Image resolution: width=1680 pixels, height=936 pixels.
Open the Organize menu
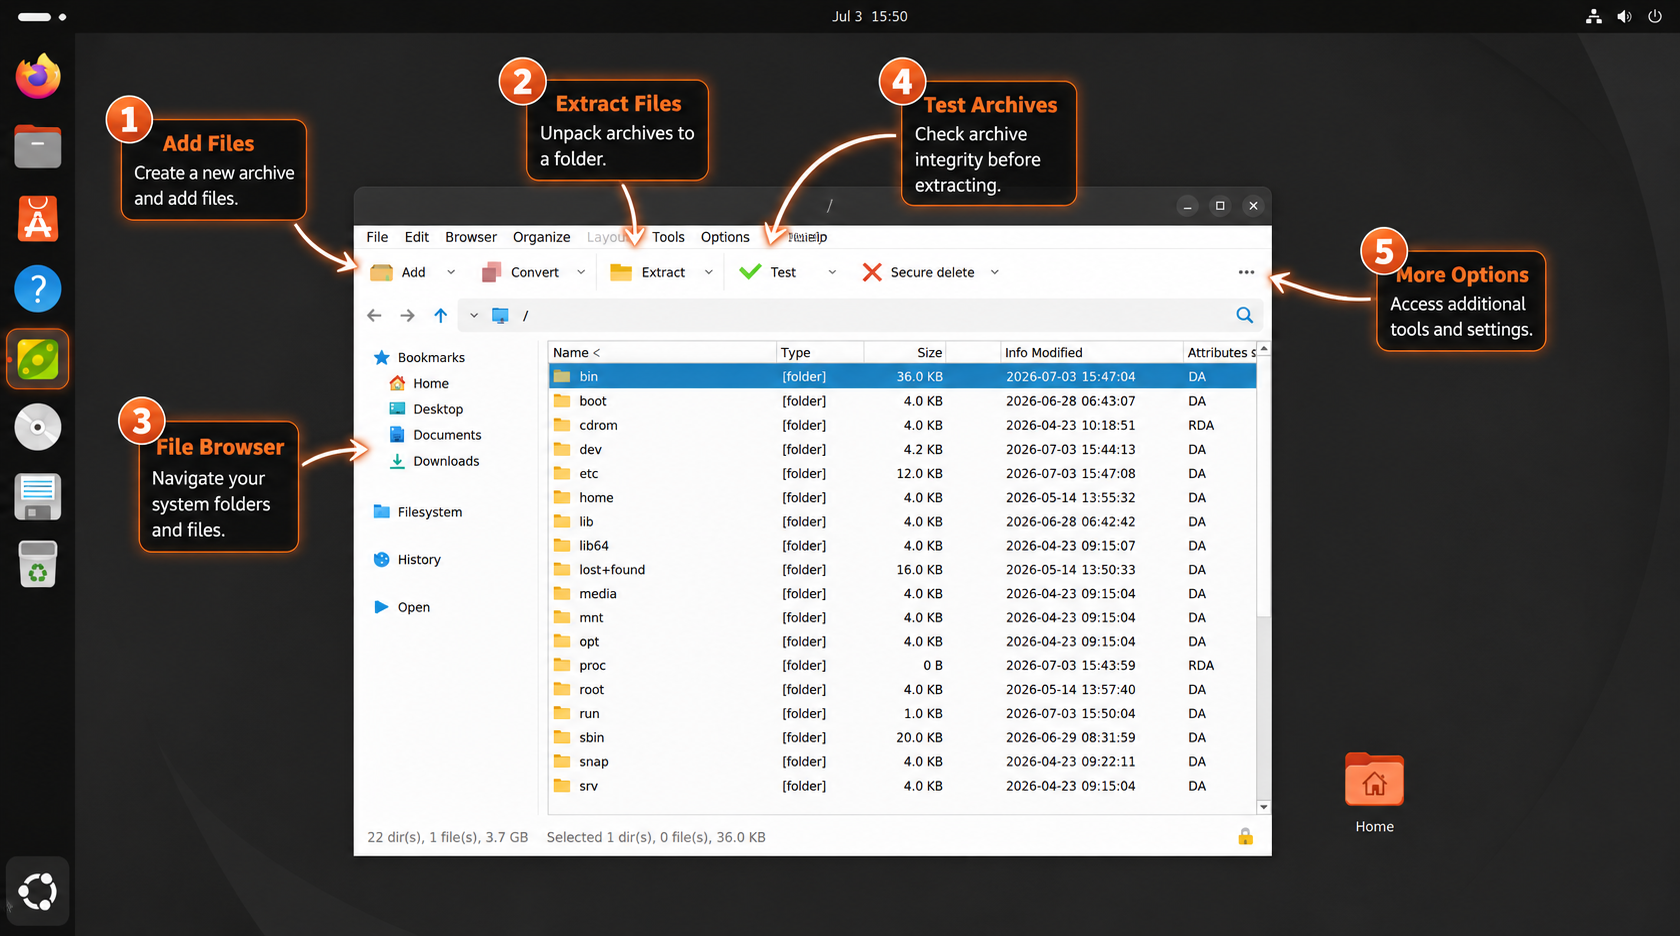pos(541,237)
